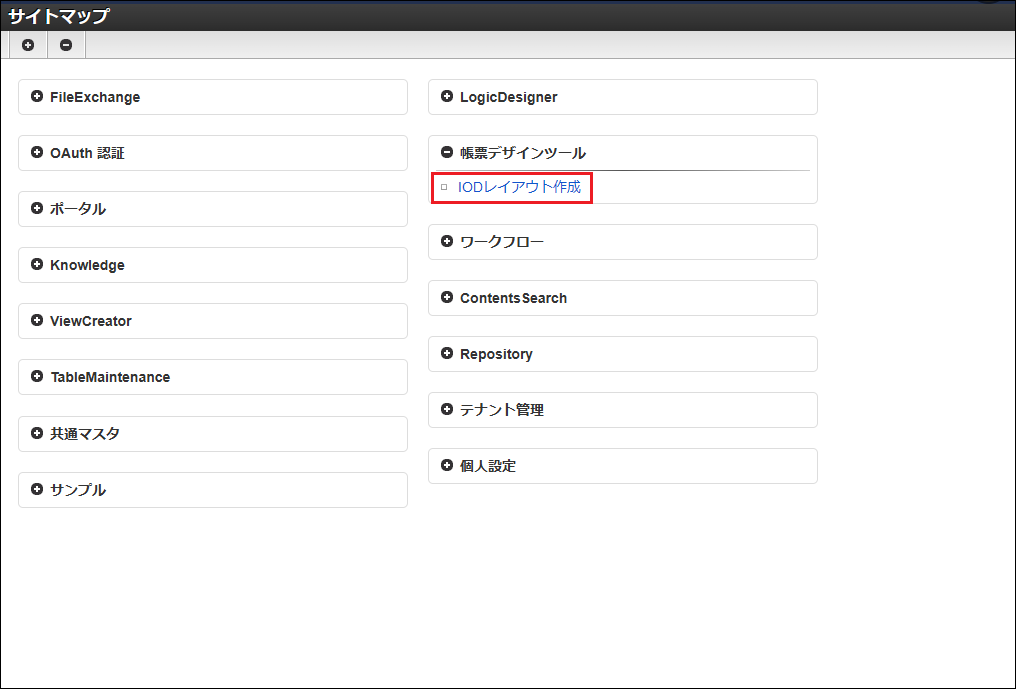Open the IODレイアウト作成 link
Screen dimensions: 1016x689
tap(519, 187)
